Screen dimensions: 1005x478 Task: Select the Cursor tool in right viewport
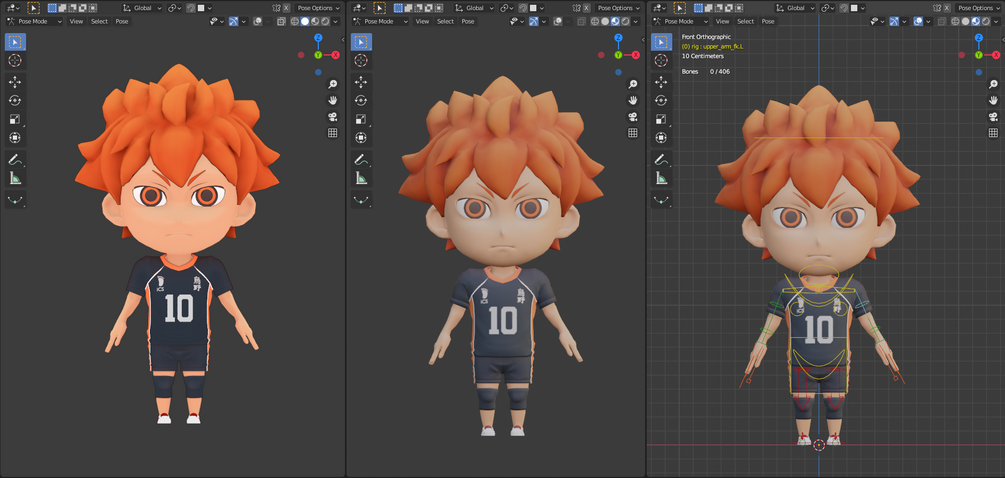pyautogui.click(x=661, y=60)
